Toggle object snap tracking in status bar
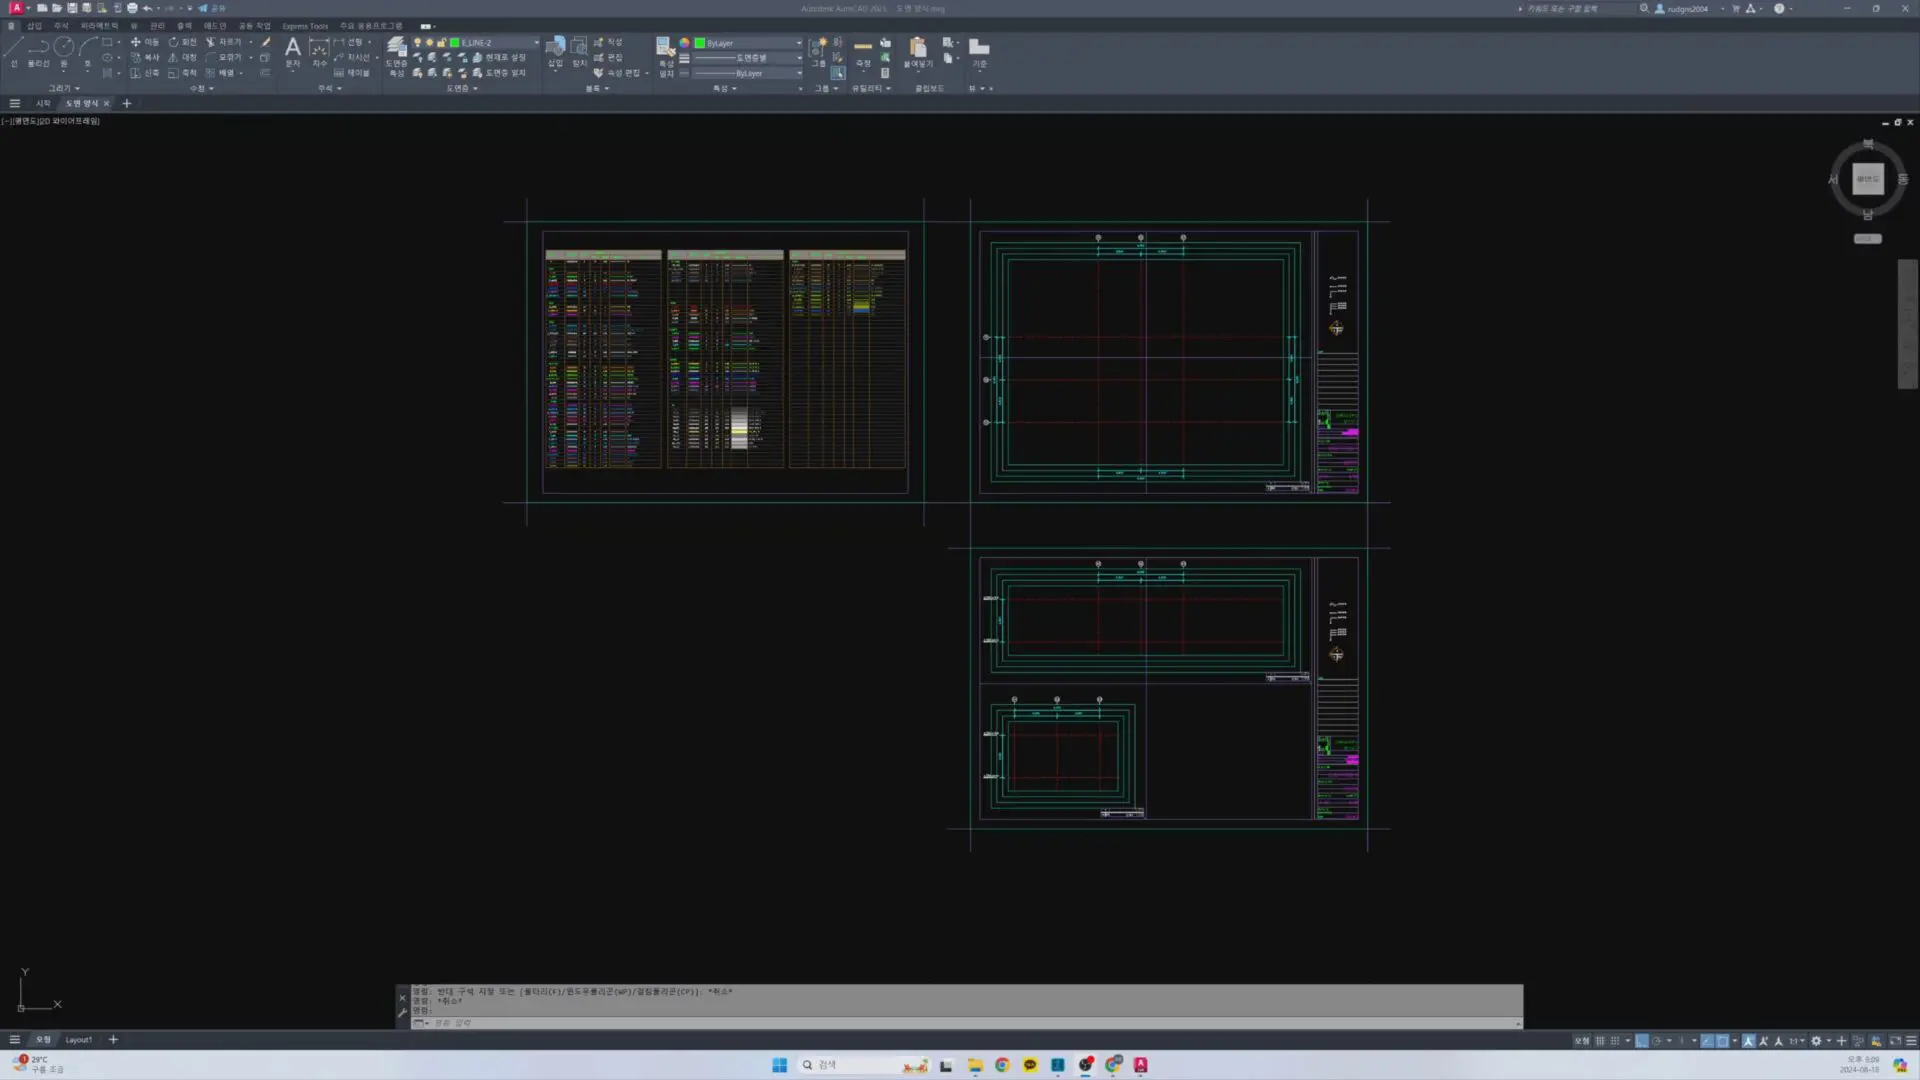 [1707, 1041]
